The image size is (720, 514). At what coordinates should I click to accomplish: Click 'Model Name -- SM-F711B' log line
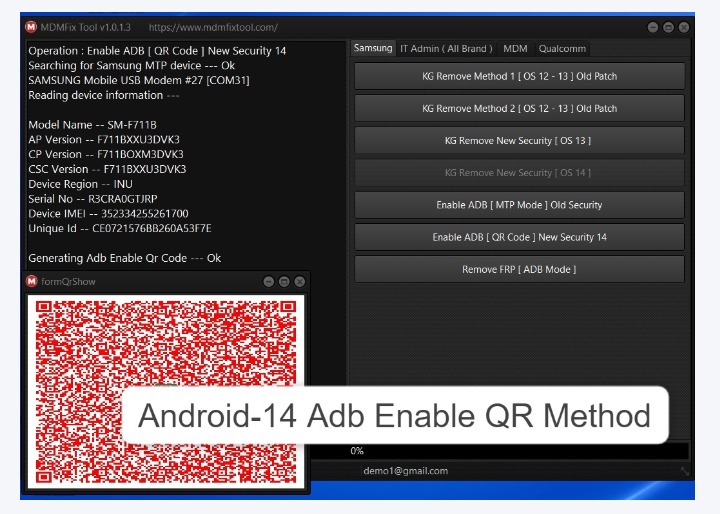[92, 124]
